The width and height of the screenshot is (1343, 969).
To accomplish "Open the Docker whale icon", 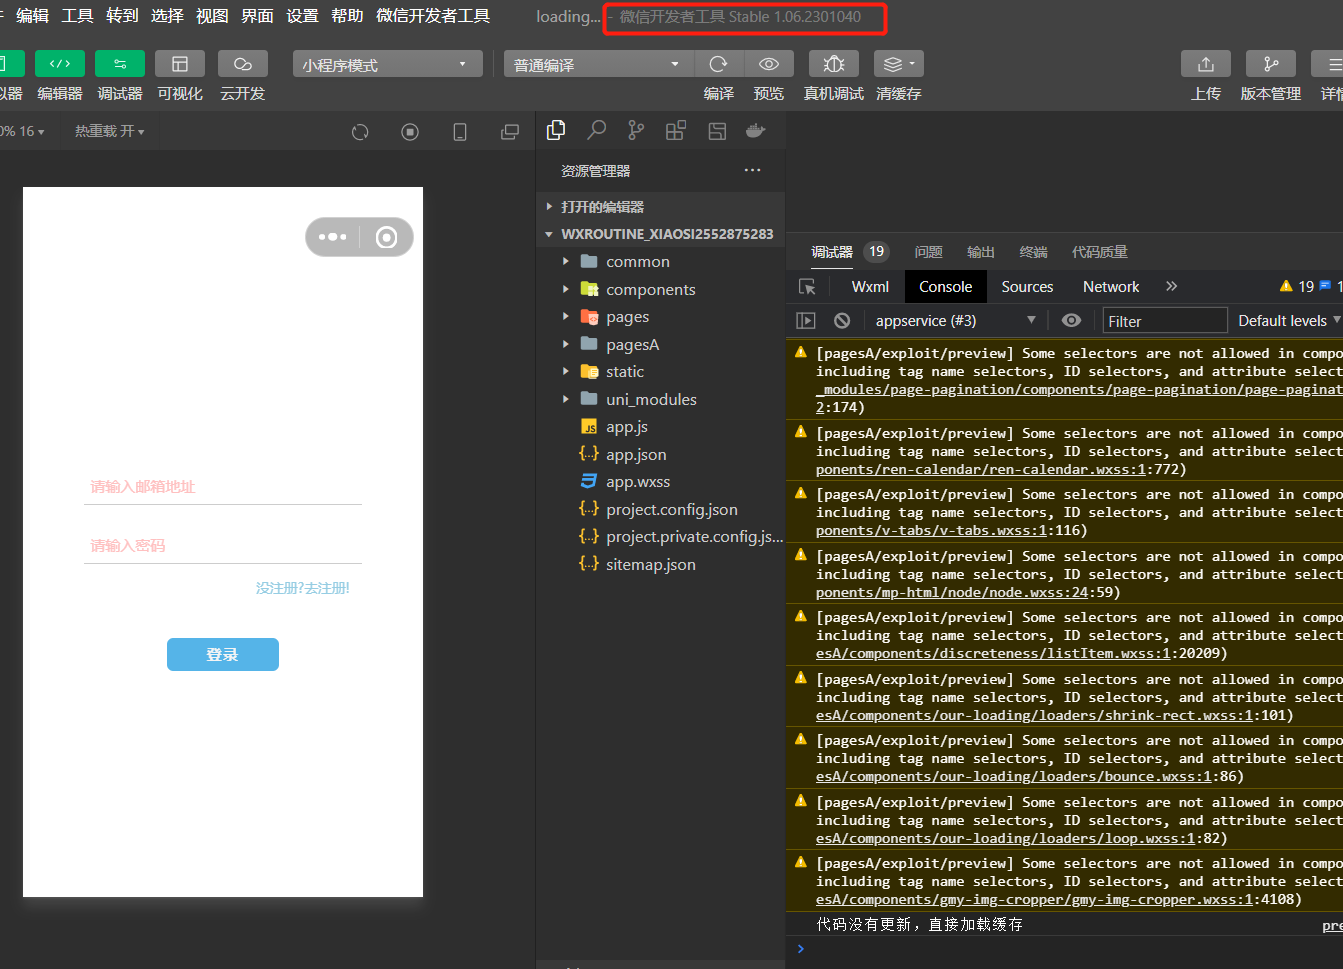I will point(756,130).
